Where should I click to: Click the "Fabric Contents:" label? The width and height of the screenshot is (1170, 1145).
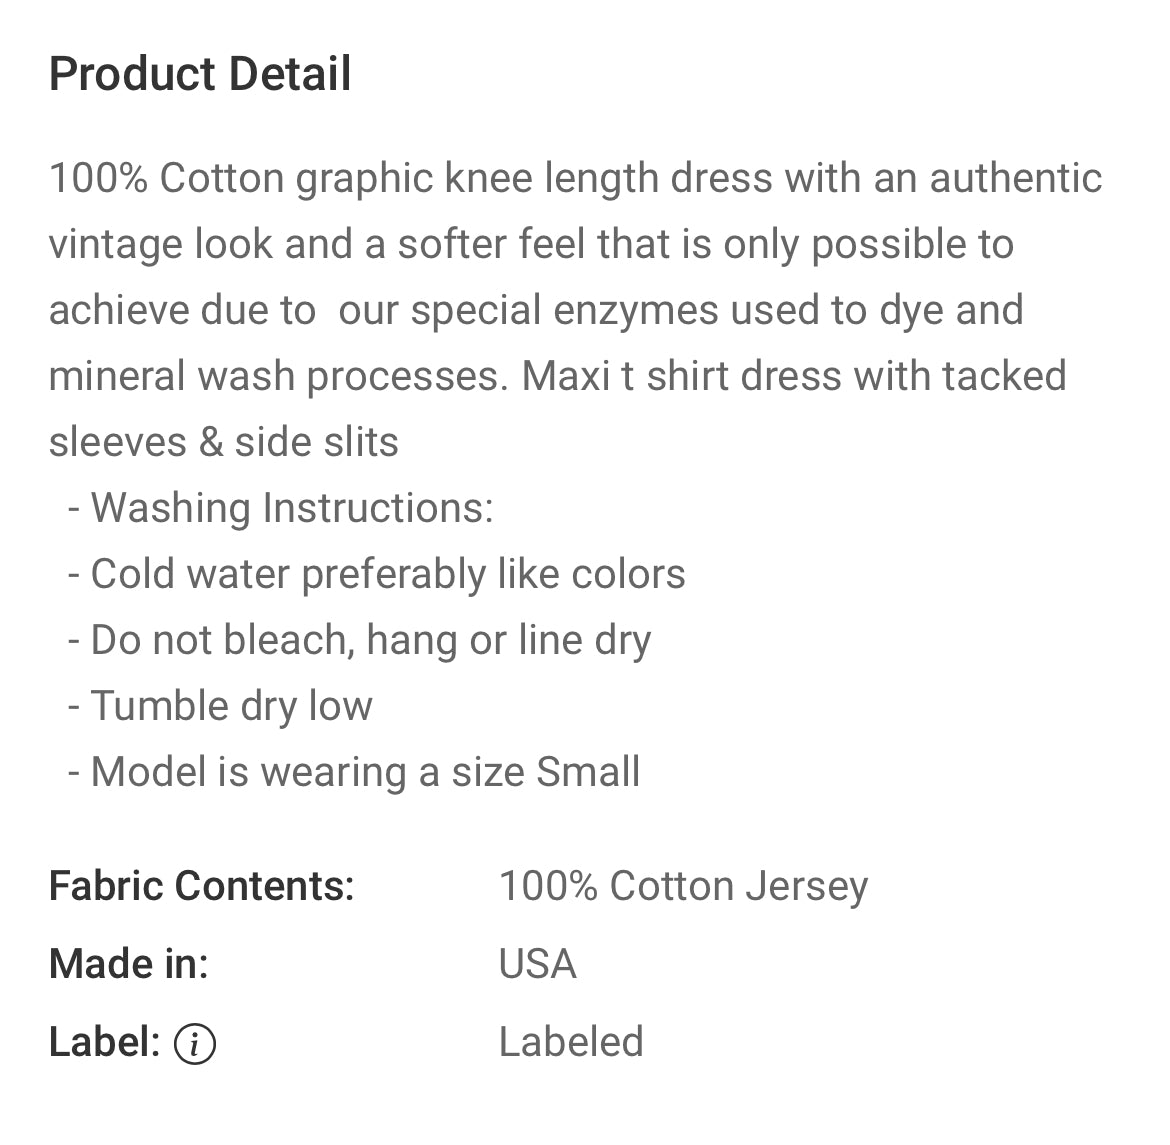[x=202, y=886]
